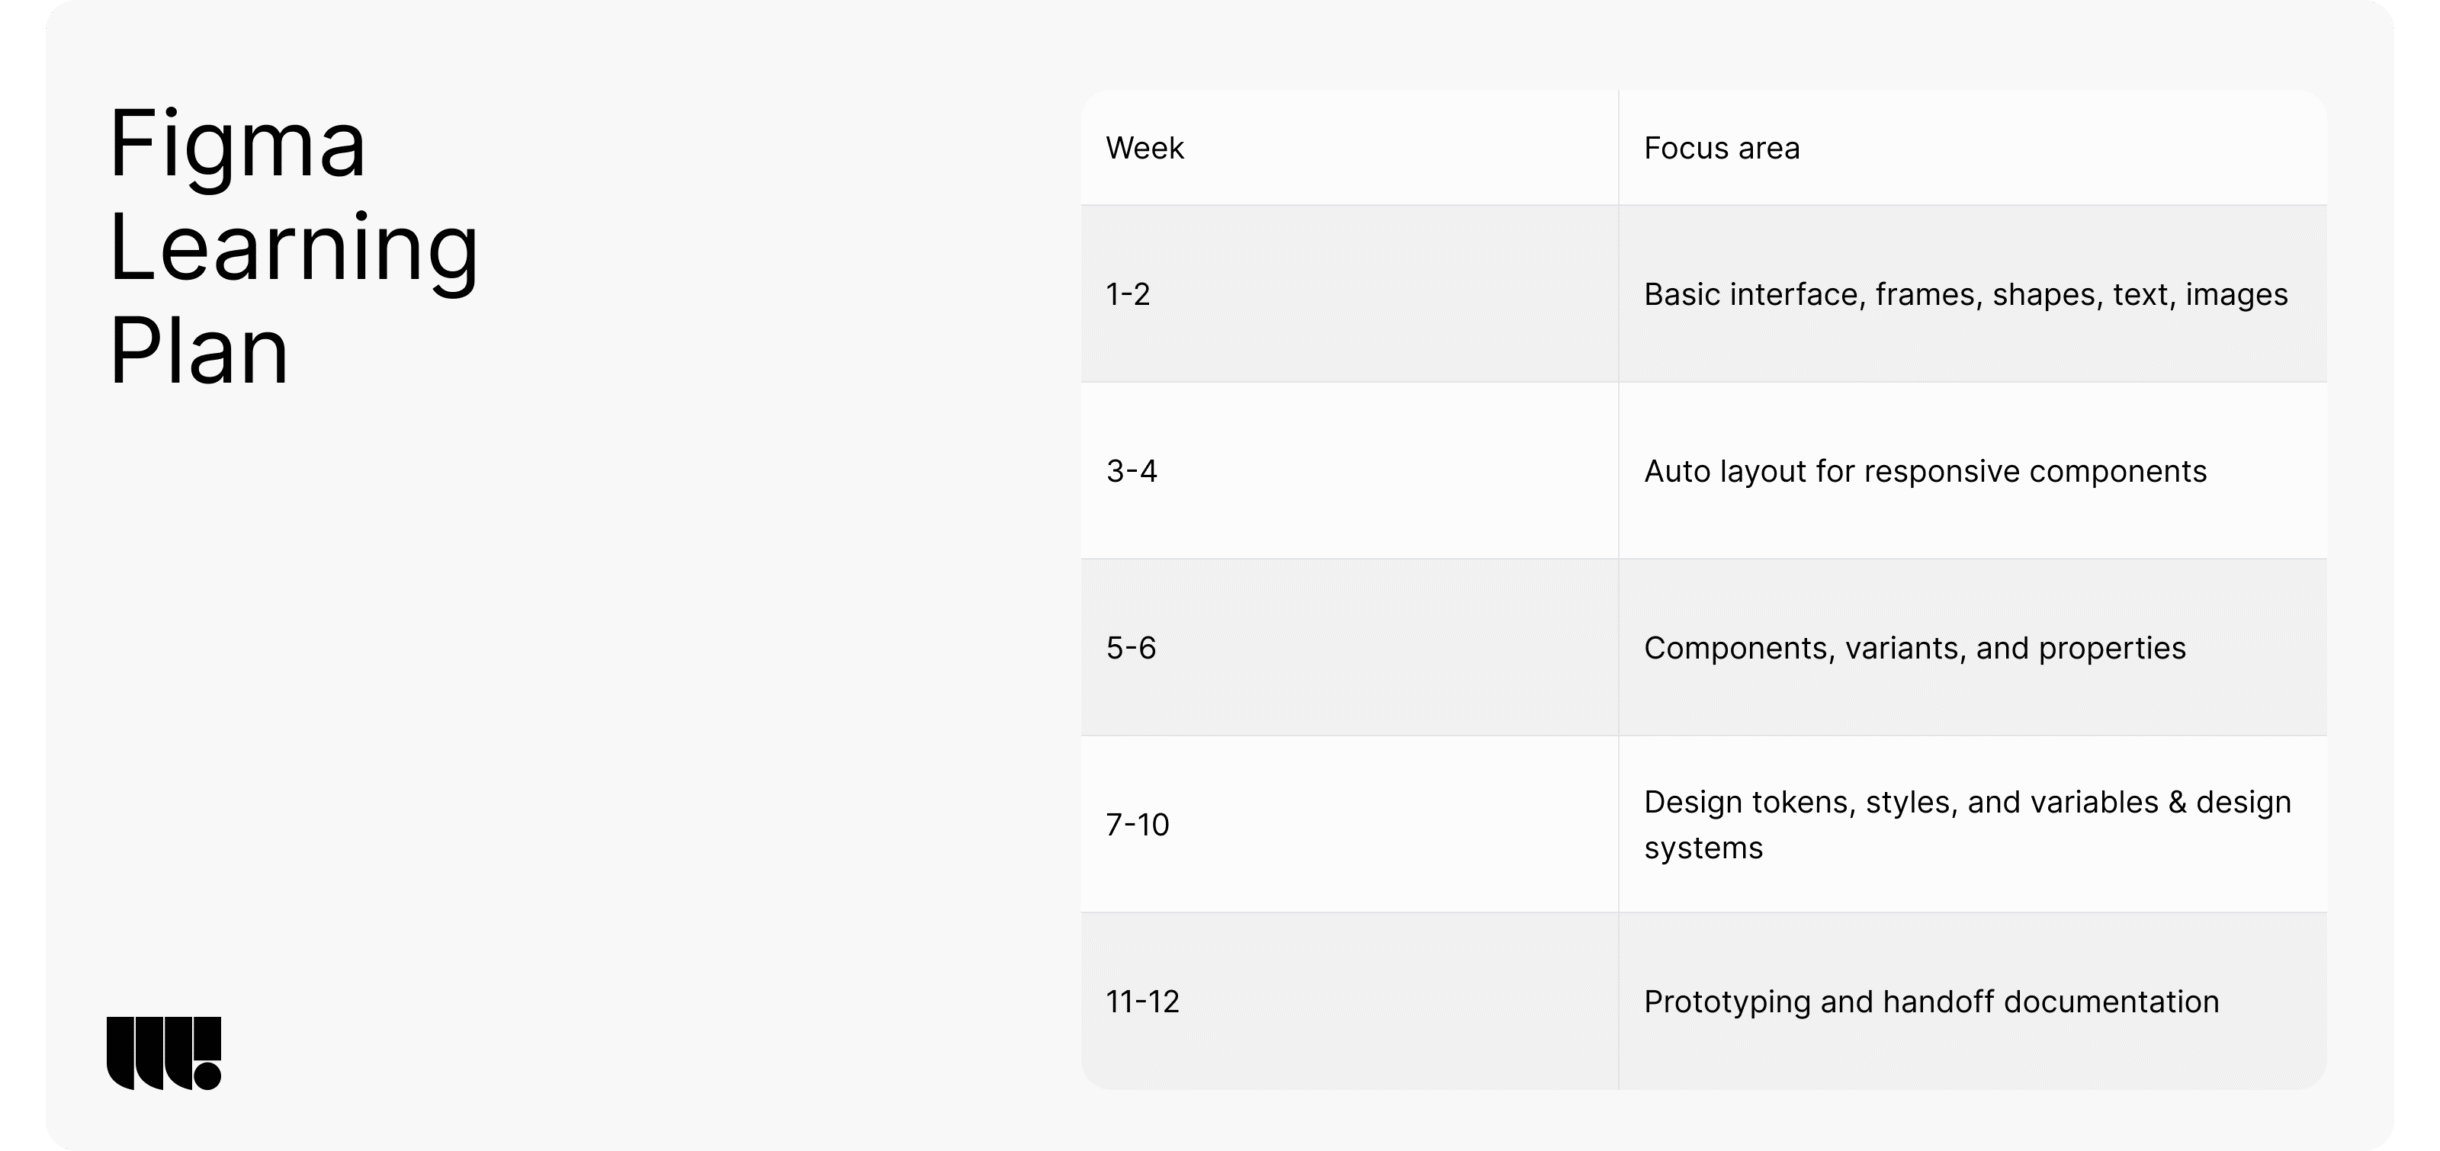Click the word 'Figma' in title
This screenshot has width=2440, height=1151.
(x=237, y=146)
